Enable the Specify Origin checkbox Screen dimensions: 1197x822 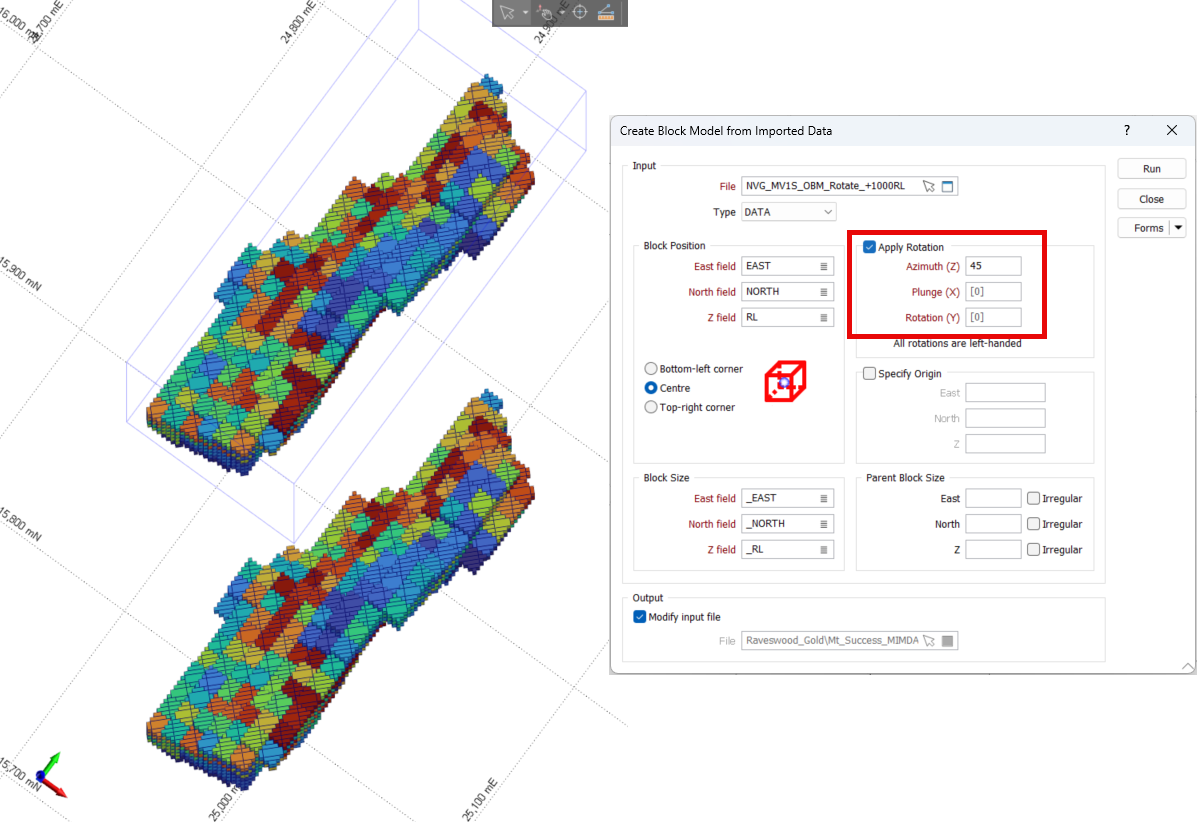click(x=869, y=374)
